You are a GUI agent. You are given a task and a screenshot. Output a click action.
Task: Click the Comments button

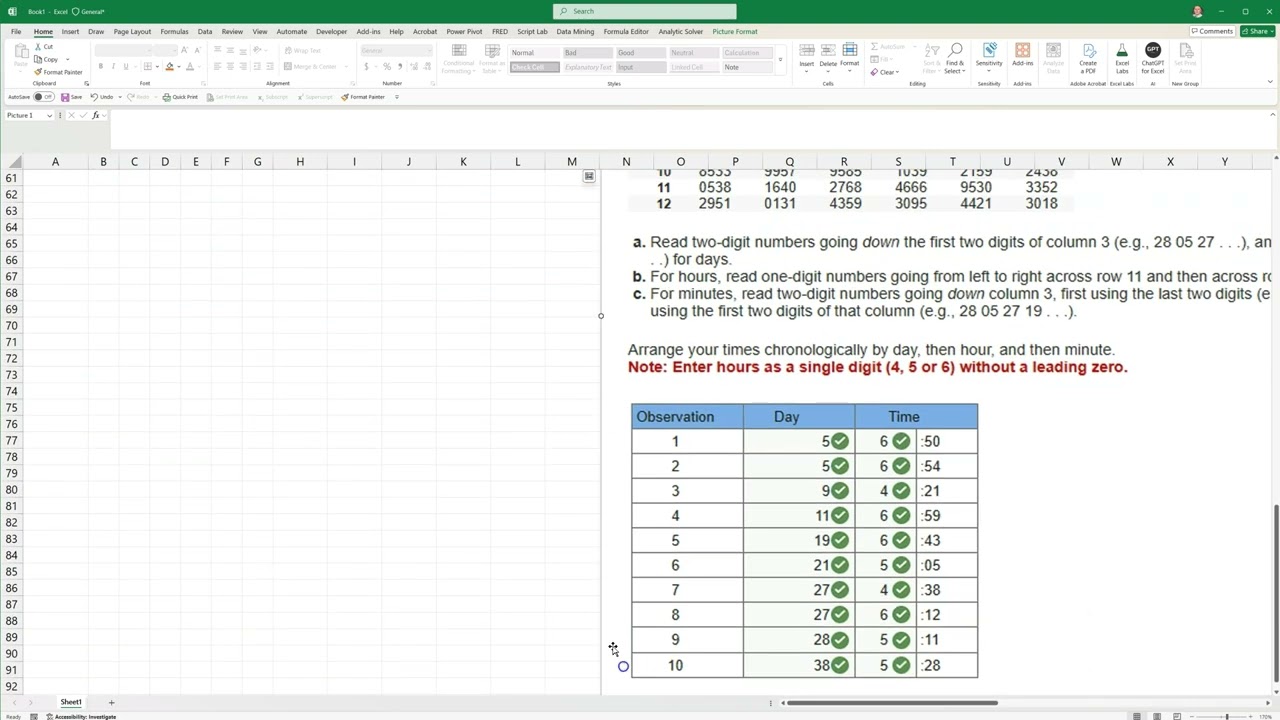[x=1211, y=31]
